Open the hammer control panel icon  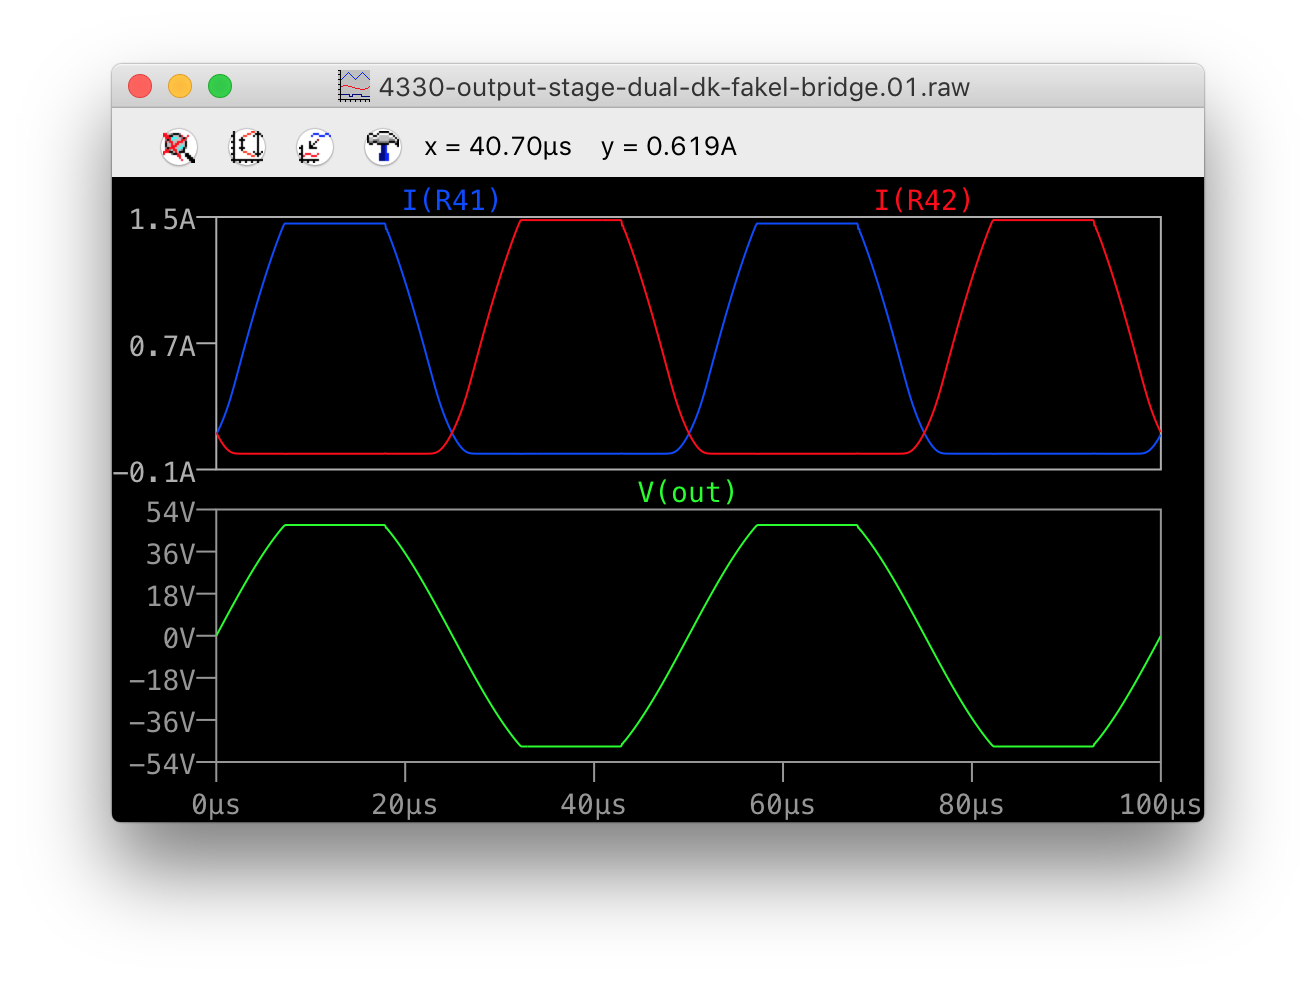point(382,147)
